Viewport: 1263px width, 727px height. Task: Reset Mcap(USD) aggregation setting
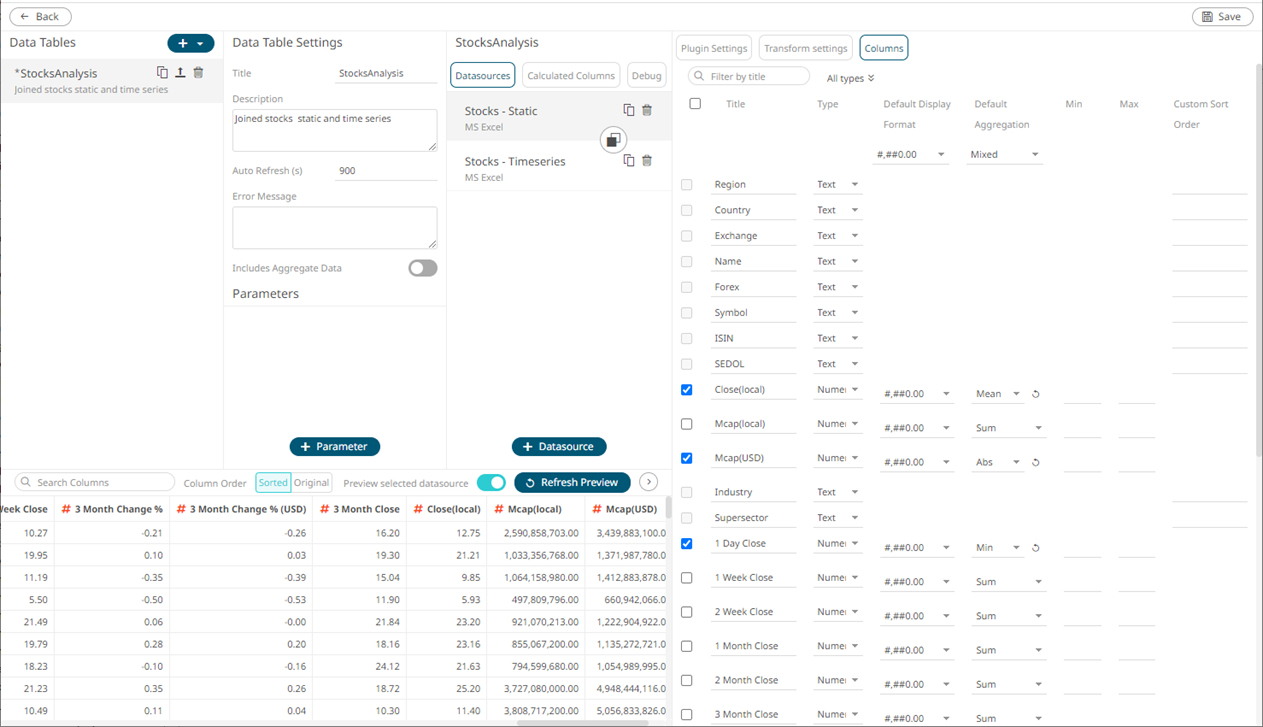pyautogui.click(x=1036, y=462)
